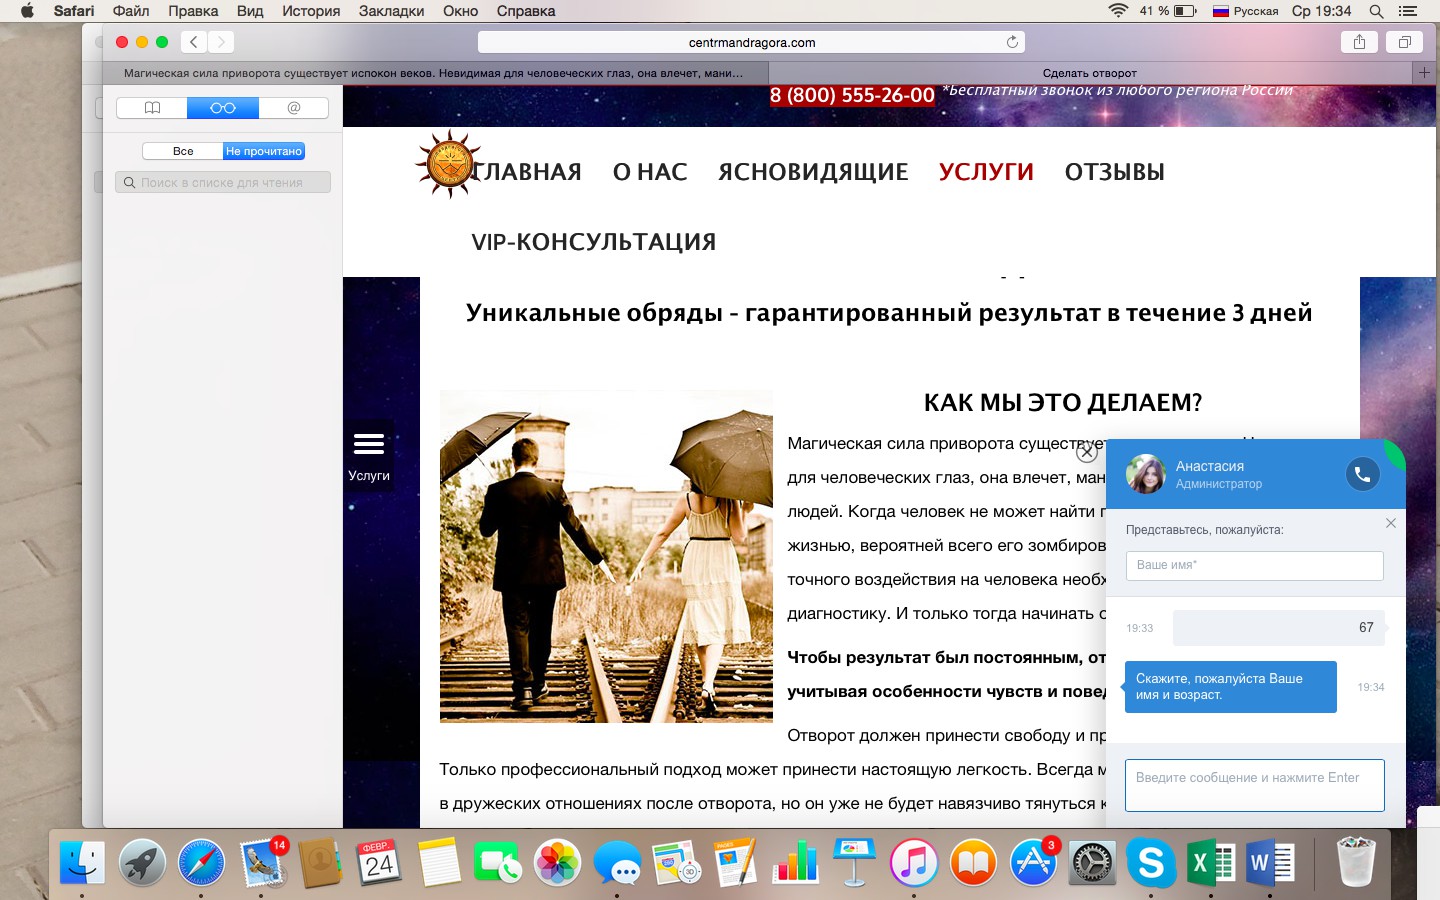Close the chat widget with circled X

(x=1087, y=452)
